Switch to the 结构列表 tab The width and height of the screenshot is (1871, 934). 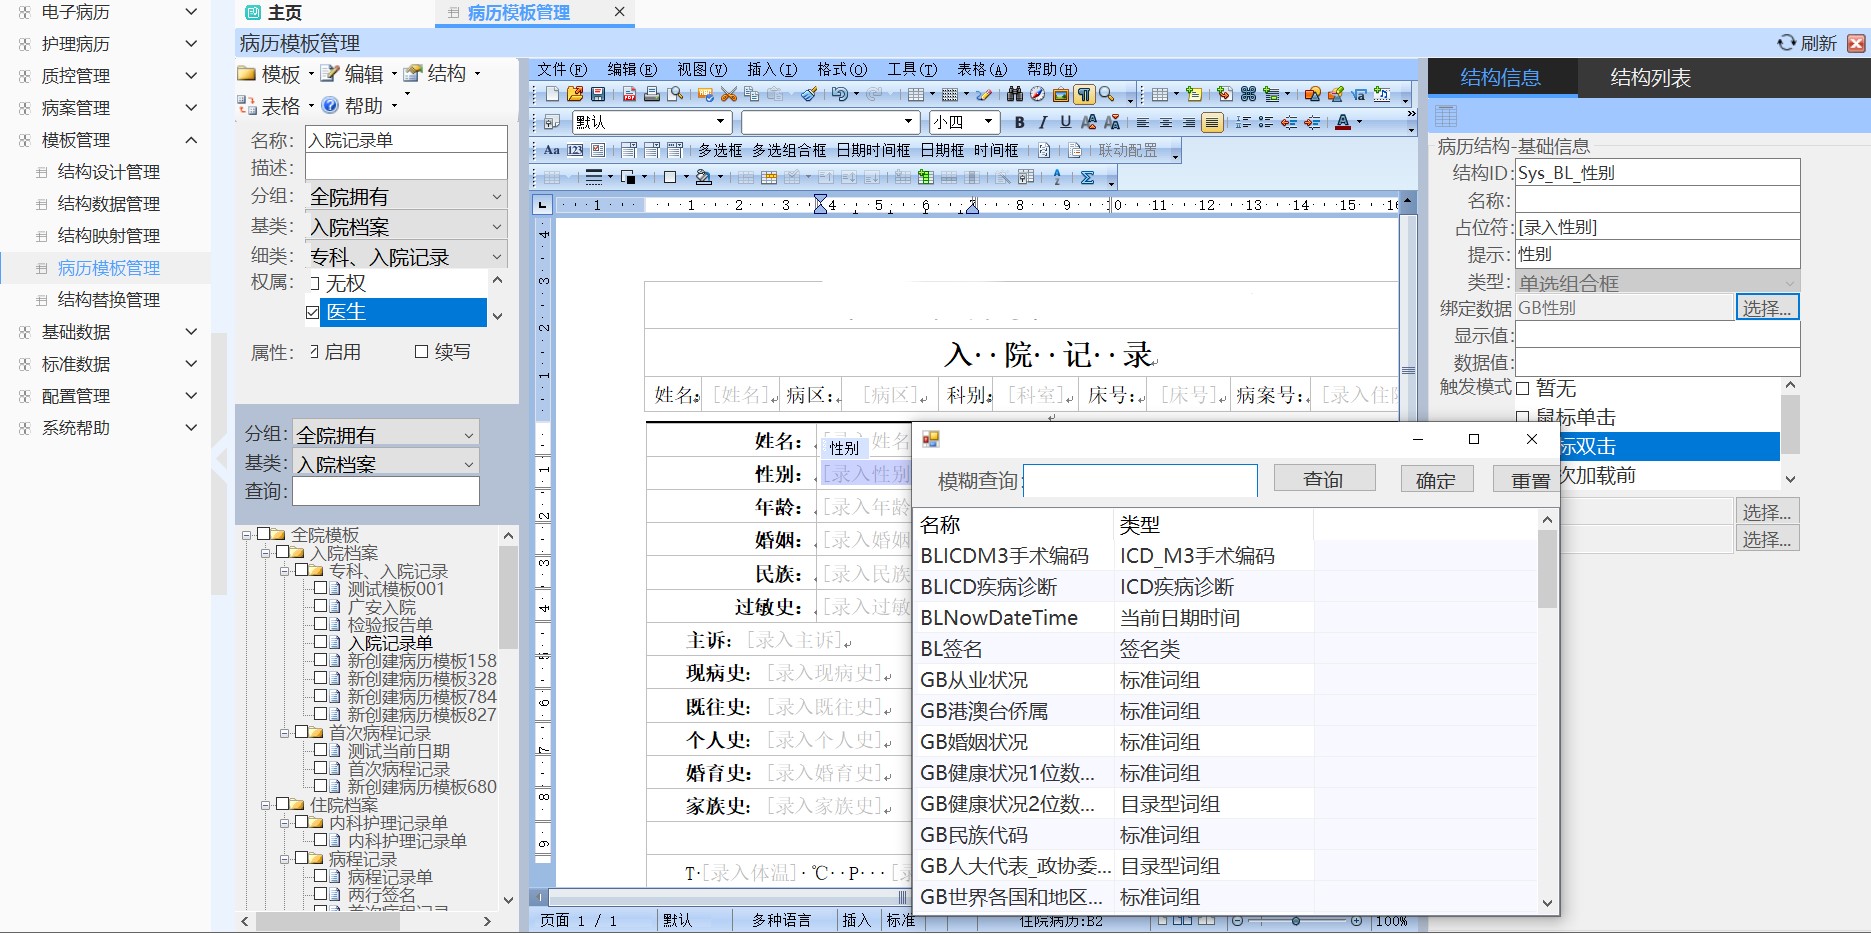pos(1651,78)
